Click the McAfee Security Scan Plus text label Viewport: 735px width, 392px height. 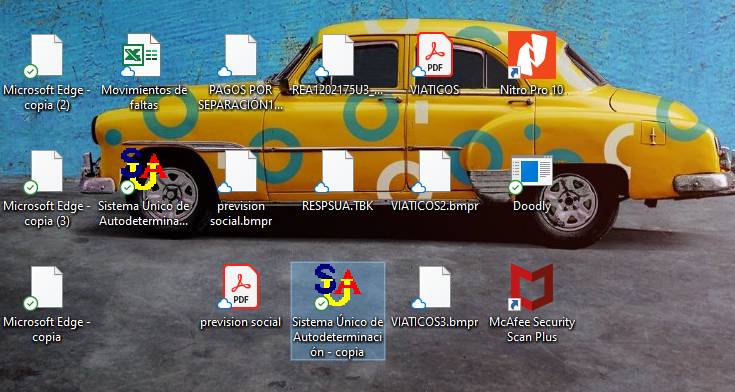532,330
